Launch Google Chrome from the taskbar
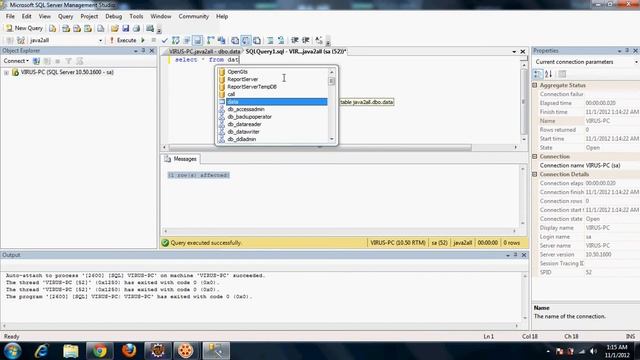The height and width of the screenshot is (360, 640). [99, 351]
